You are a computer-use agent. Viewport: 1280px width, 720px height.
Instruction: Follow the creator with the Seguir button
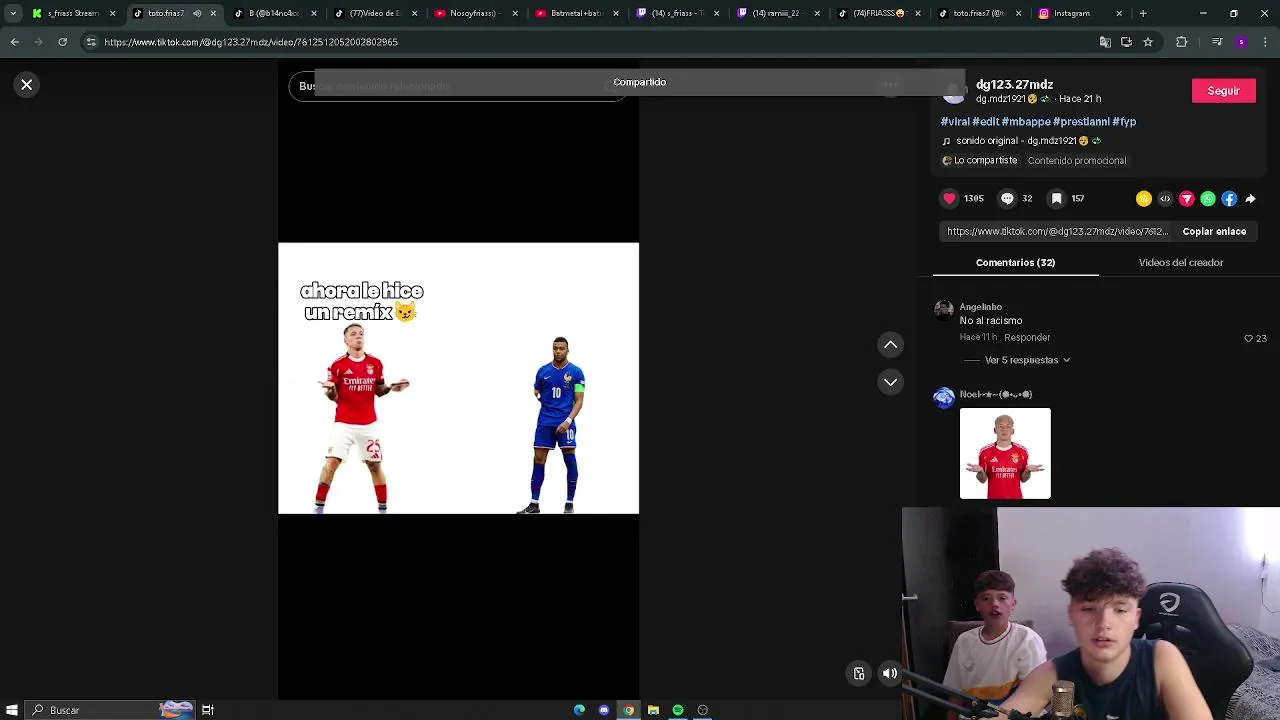[x=1223, y=91]
